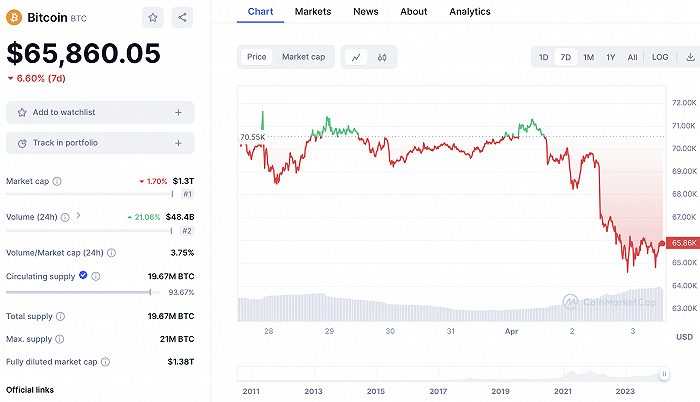
Task: Open the Analytics tab
Action: (470, 12)
